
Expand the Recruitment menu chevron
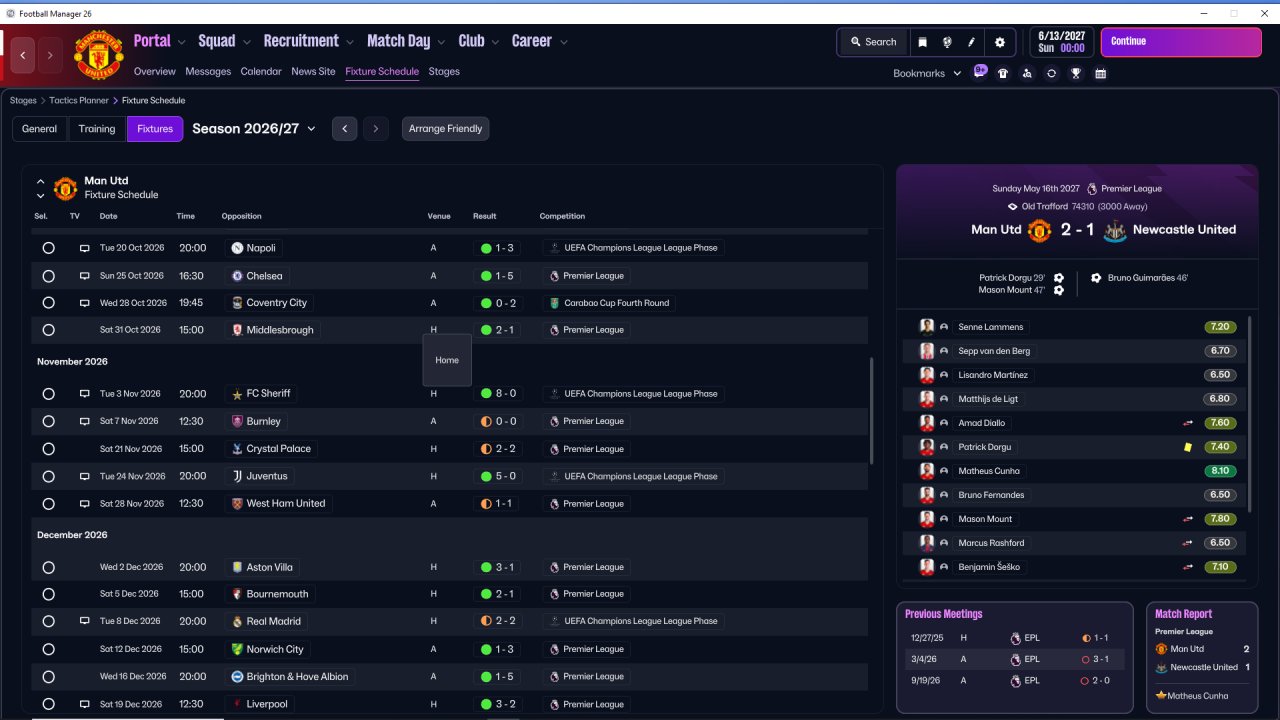click(x=350, y=42)
